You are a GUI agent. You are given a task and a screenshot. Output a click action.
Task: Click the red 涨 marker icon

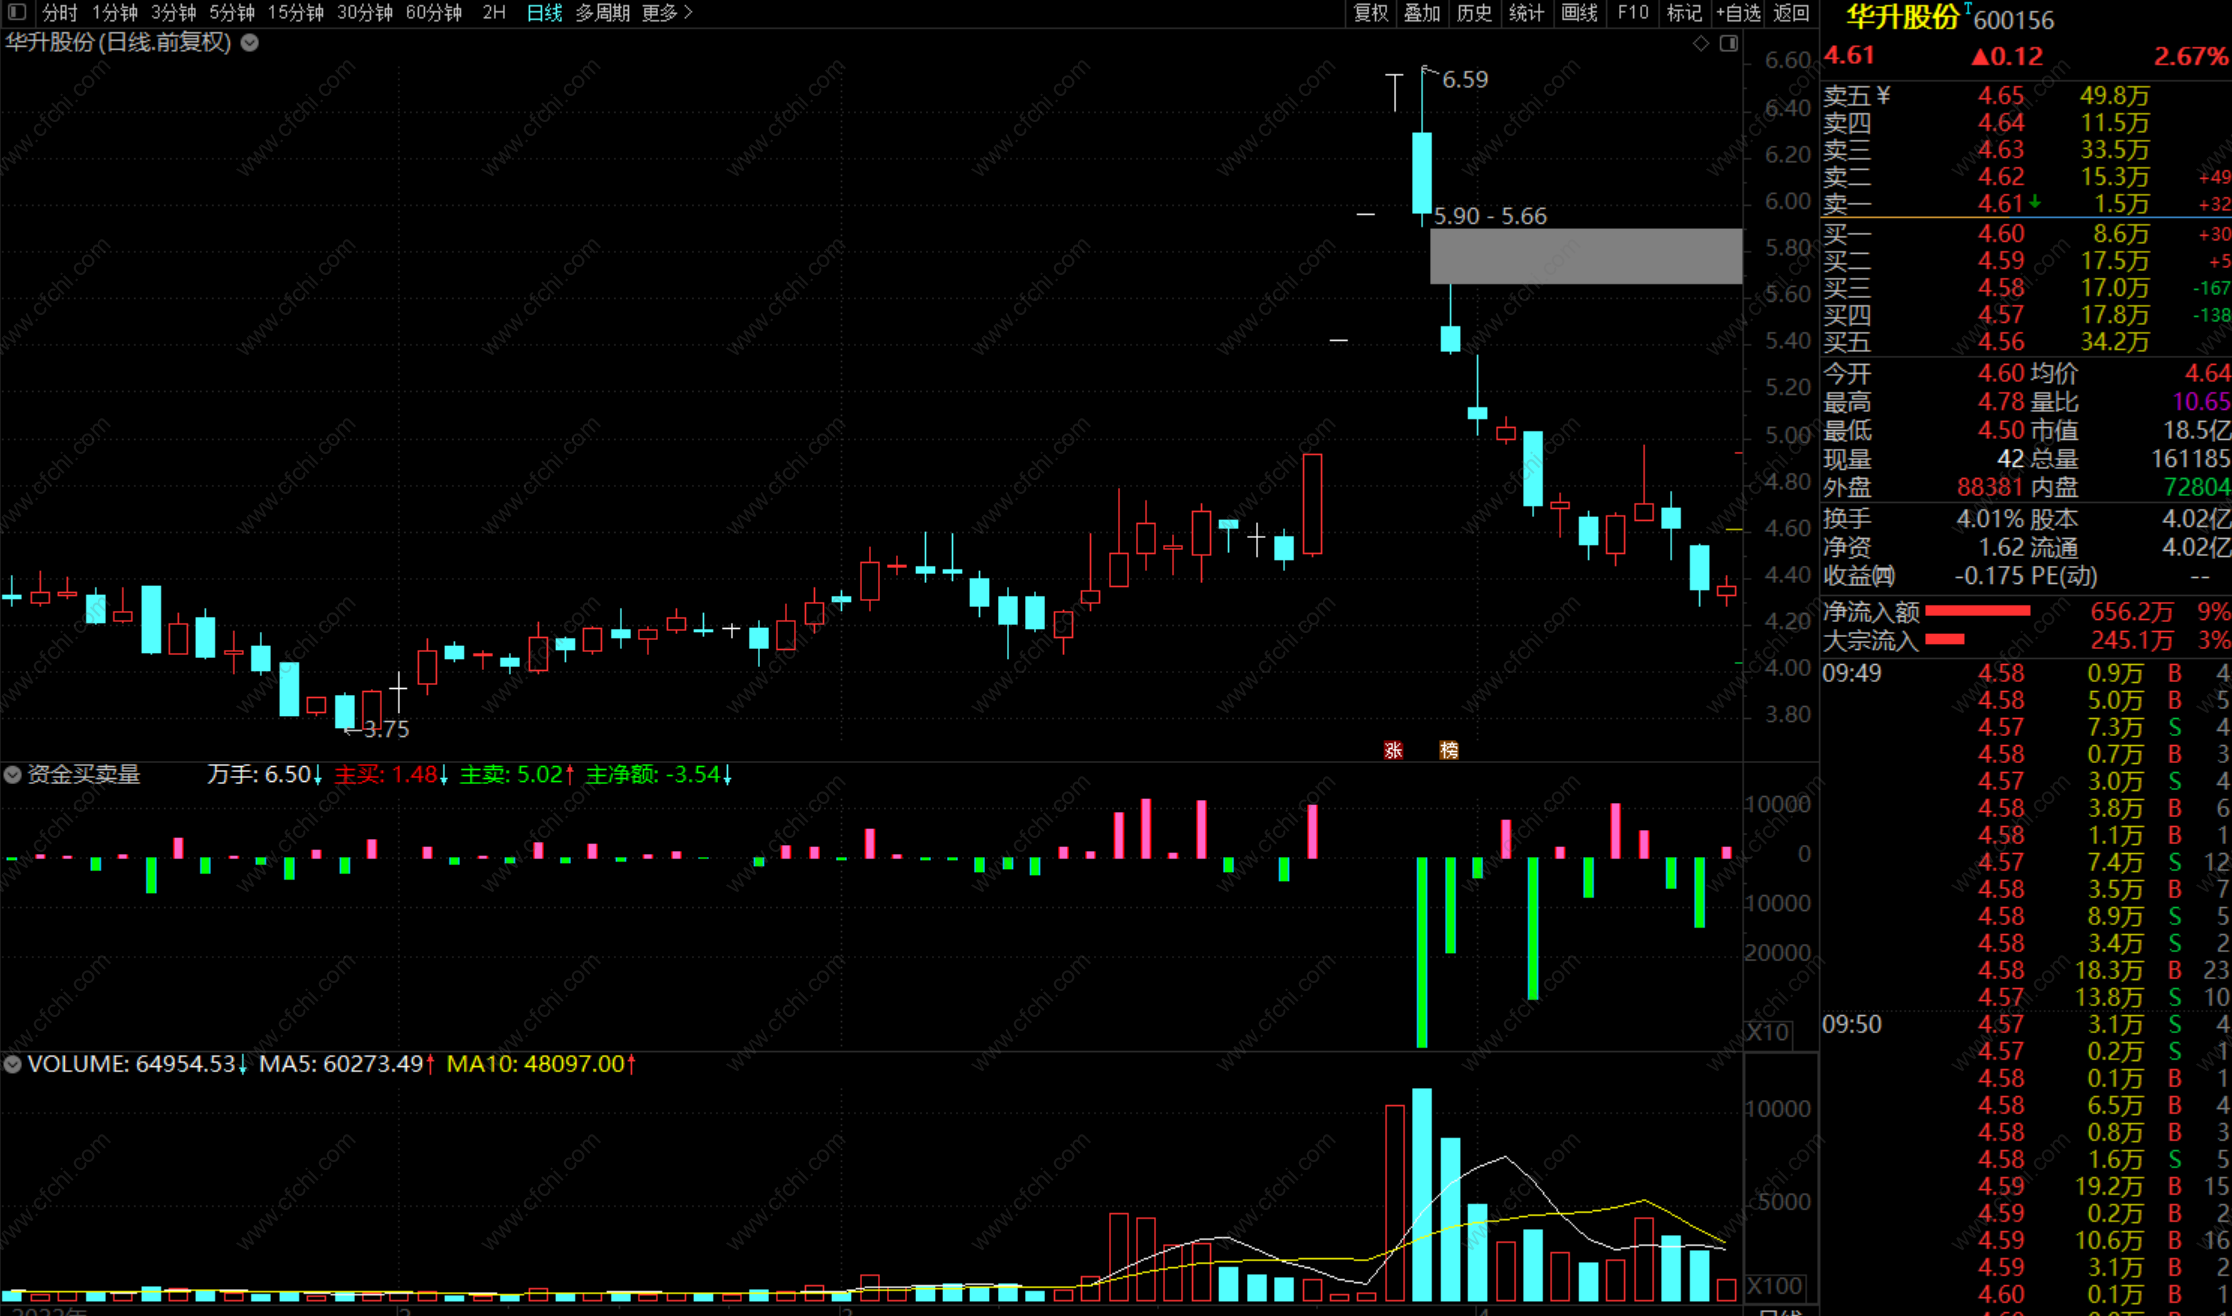[1393, 750]
